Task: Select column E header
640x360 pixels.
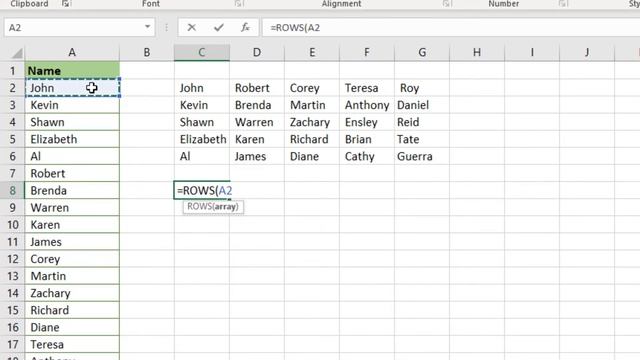Action: pyautogui.click(x=312, y=53)
